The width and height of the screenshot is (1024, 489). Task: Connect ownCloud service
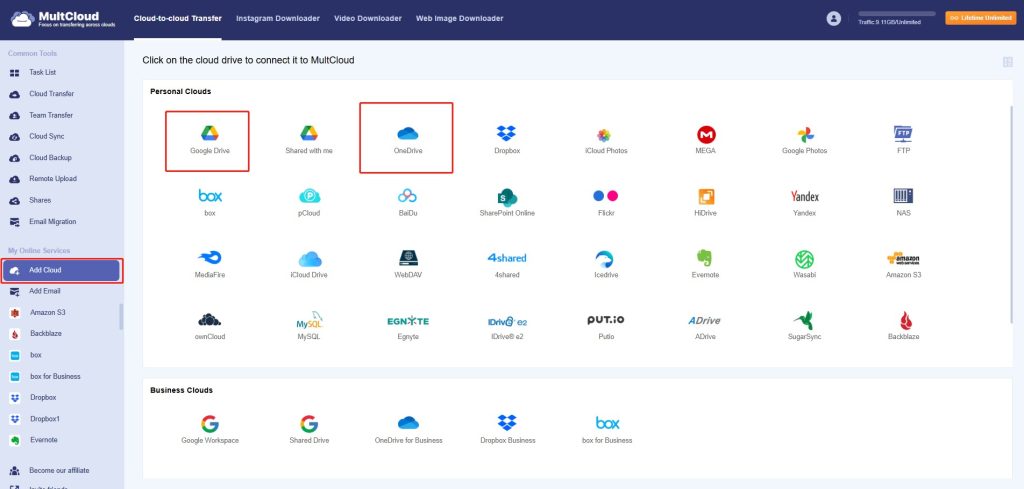click(210, 326)
